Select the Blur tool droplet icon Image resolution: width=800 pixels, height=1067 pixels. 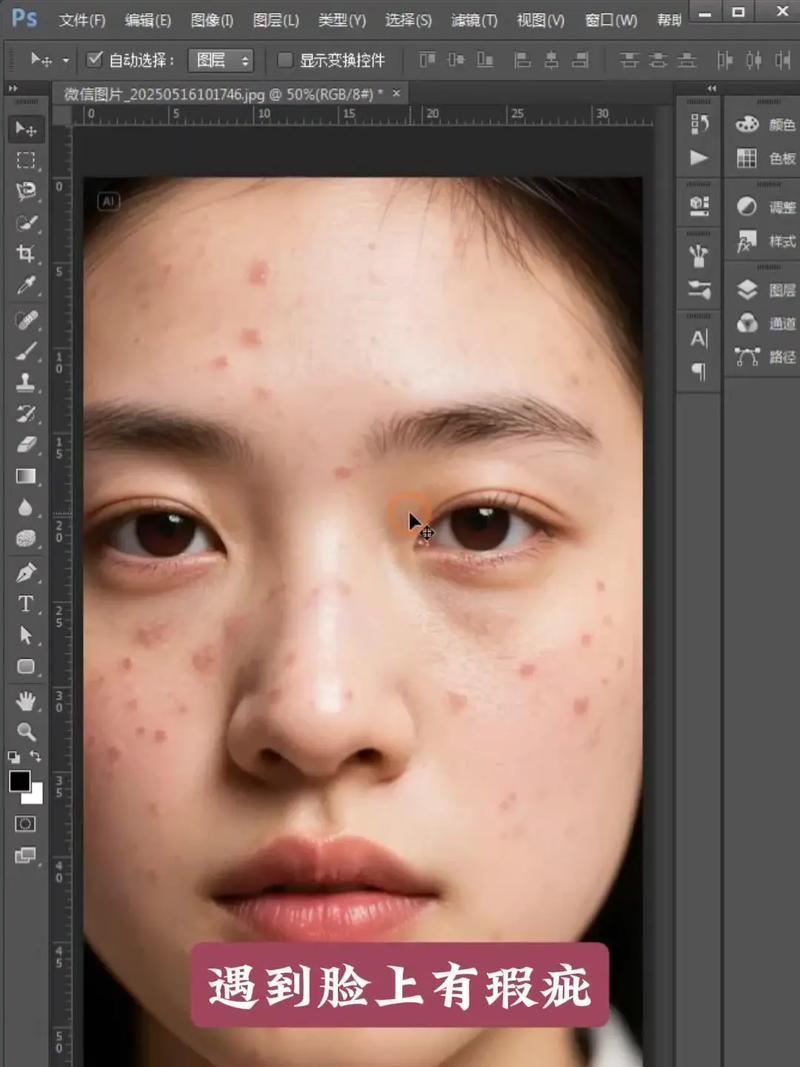(26, 508)
